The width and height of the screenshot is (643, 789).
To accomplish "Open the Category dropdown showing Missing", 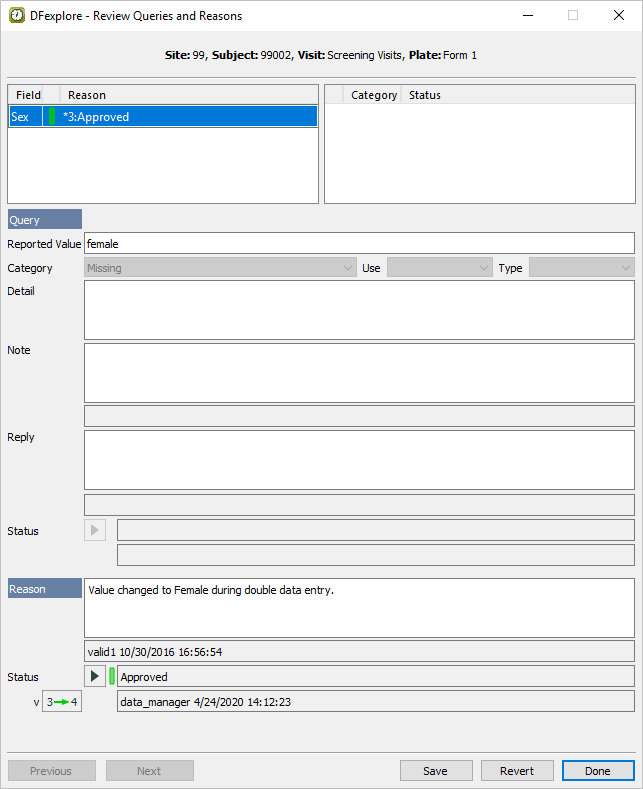I will [220, 268].
